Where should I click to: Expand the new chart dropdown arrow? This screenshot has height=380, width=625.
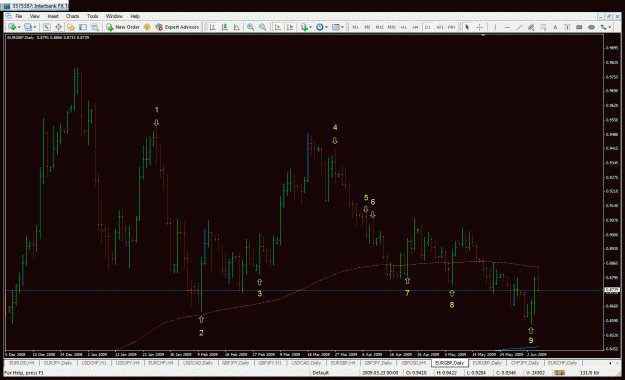tap(19, 27)
